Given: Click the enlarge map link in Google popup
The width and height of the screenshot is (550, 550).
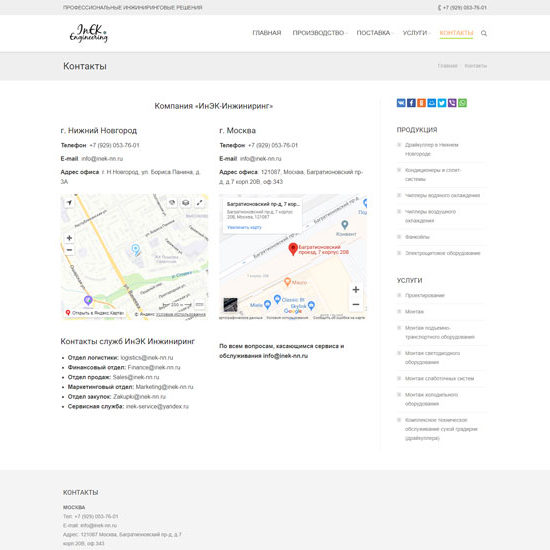Looking at the screenshot, I should tap(244, 227).
